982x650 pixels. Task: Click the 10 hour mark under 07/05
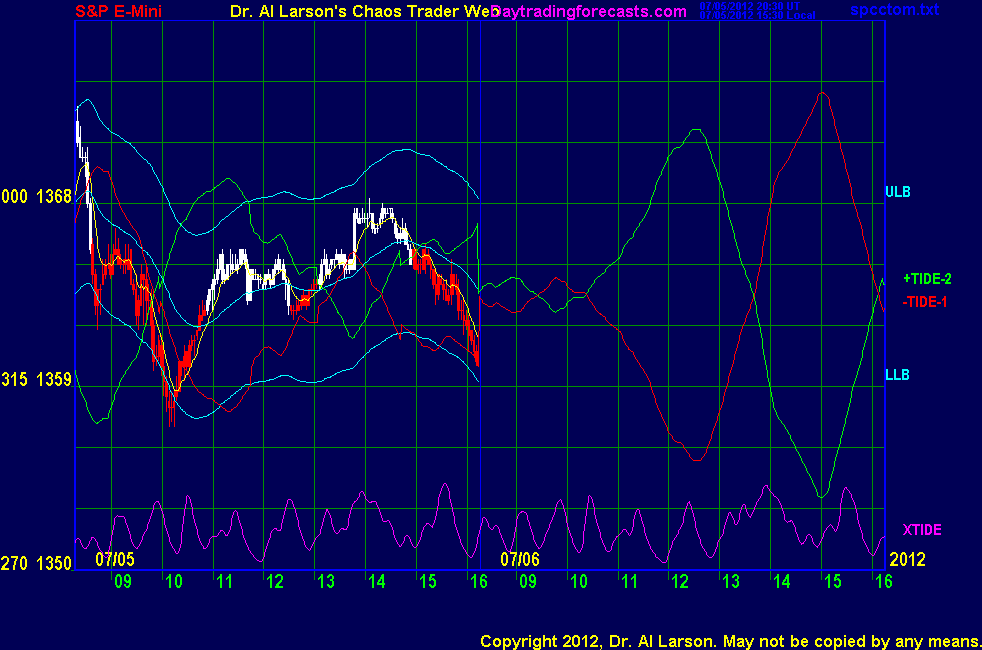[173, 581]
